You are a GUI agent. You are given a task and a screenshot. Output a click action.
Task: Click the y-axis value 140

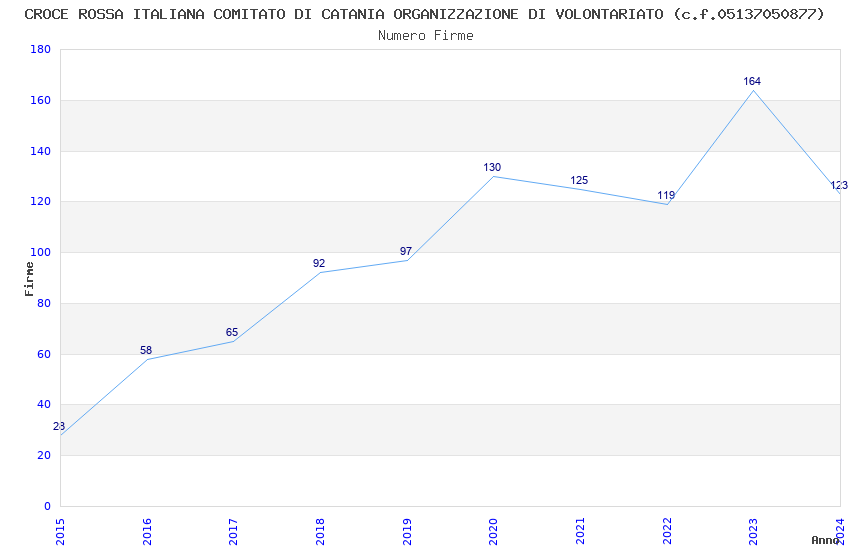point(41,151)
